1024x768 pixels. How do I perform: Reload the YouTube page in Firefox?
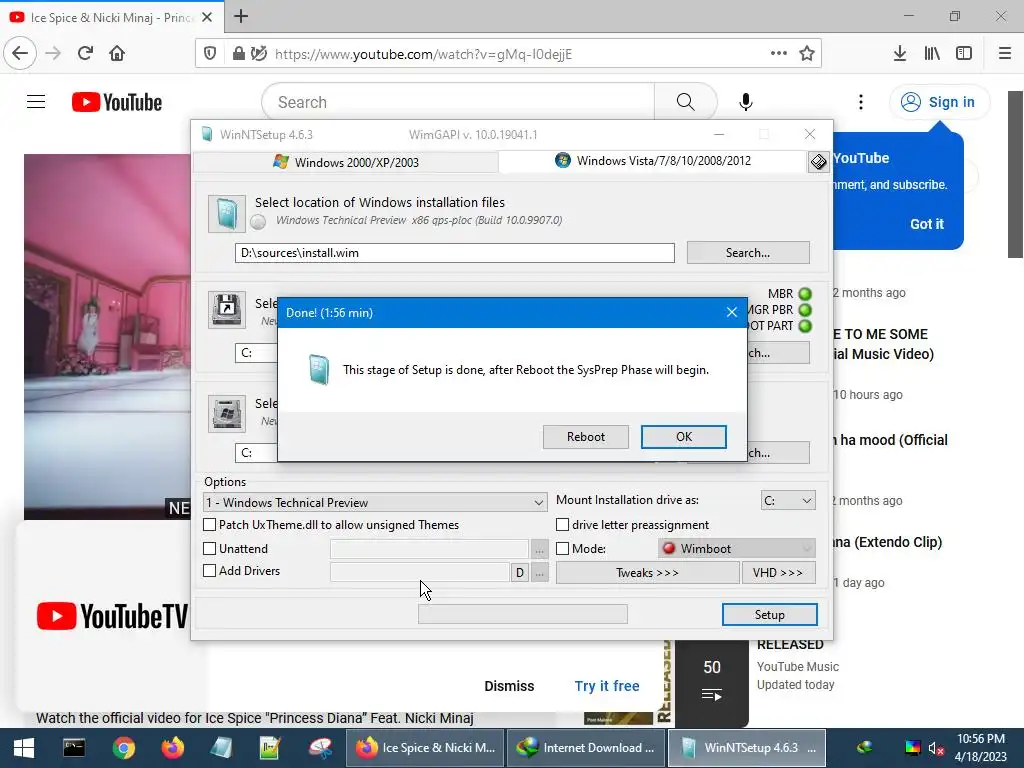pyautogui.click(x=85, y=53)
